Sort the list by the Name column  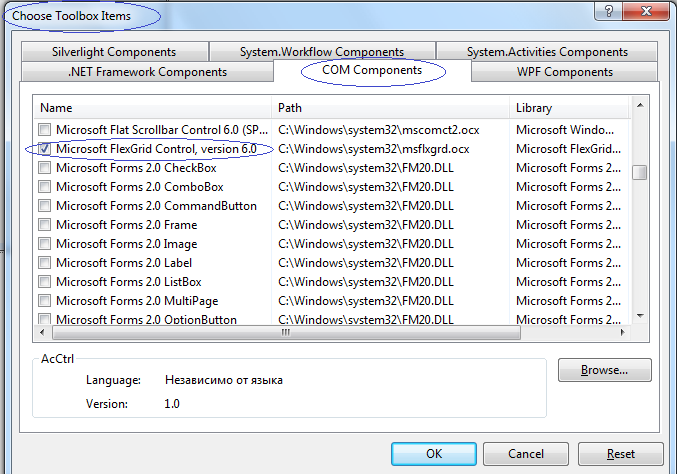click(x=152, y=107)
